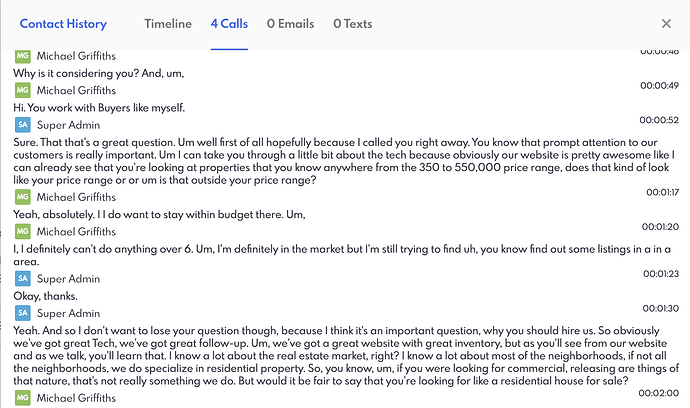Click SA avatar above "Okay, thanks."

(x=22, y=279)
